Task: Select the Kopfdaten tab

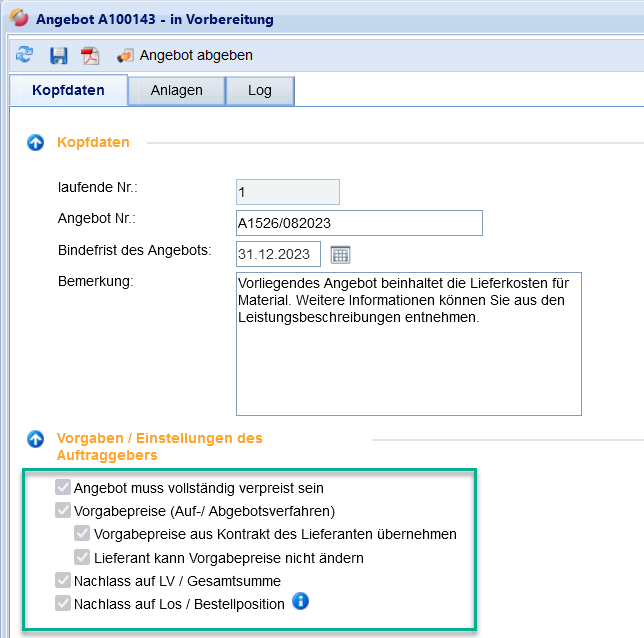Action: tap(68, 90)
